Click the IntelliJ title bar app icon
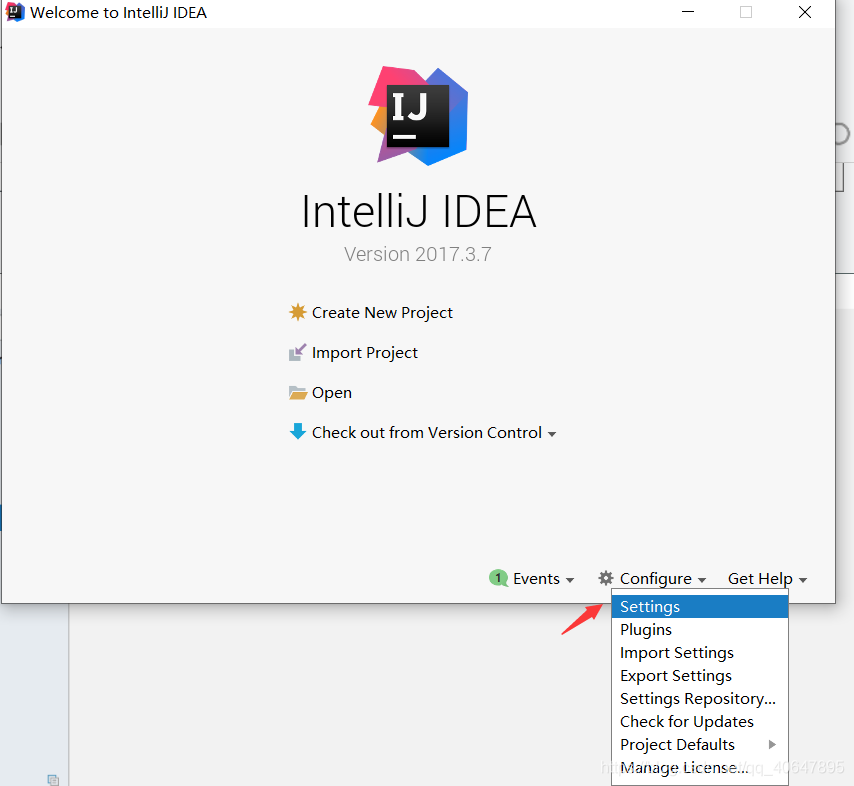Viewport: 854px width, 786px height. coord(15,12)
